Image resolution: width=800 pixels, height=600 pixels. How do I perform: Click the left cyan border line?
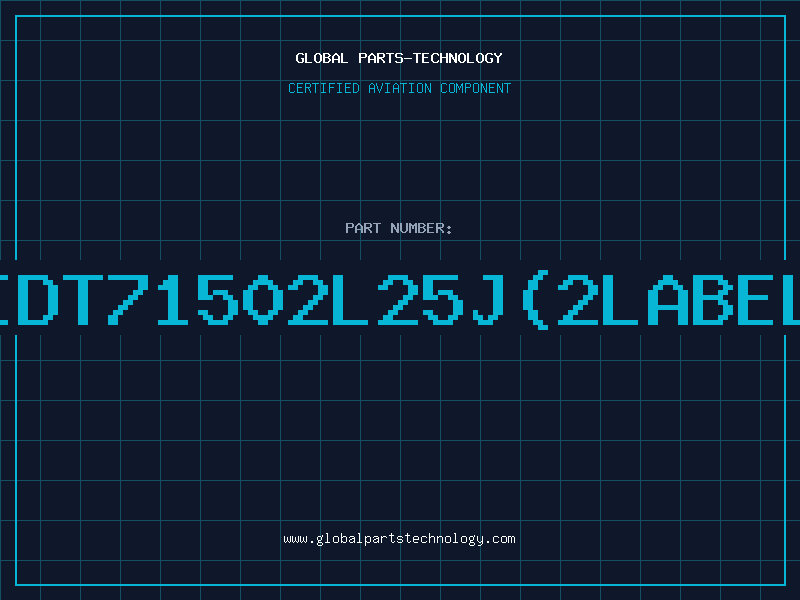[16, 138]
